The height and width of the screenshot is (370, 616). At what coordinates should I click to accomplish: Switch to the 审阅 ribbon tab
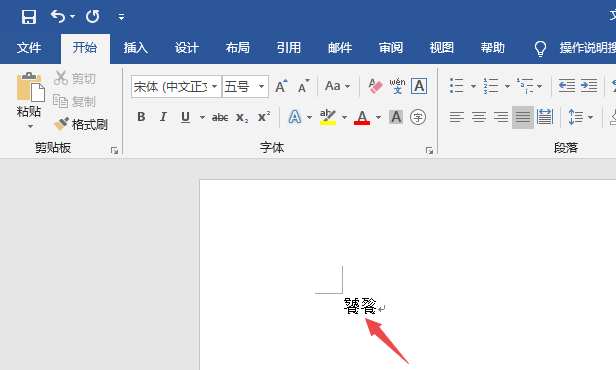391,48
